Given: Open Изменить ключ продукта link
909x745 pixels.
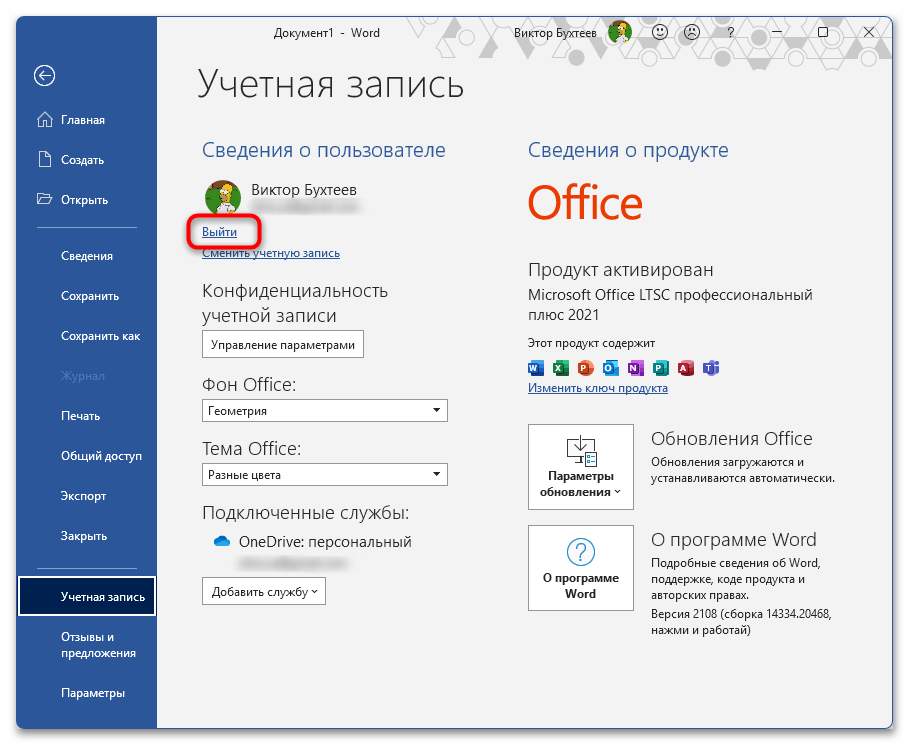Looking at the screenshot, I should pyautogui.click(x=596, y=388).
